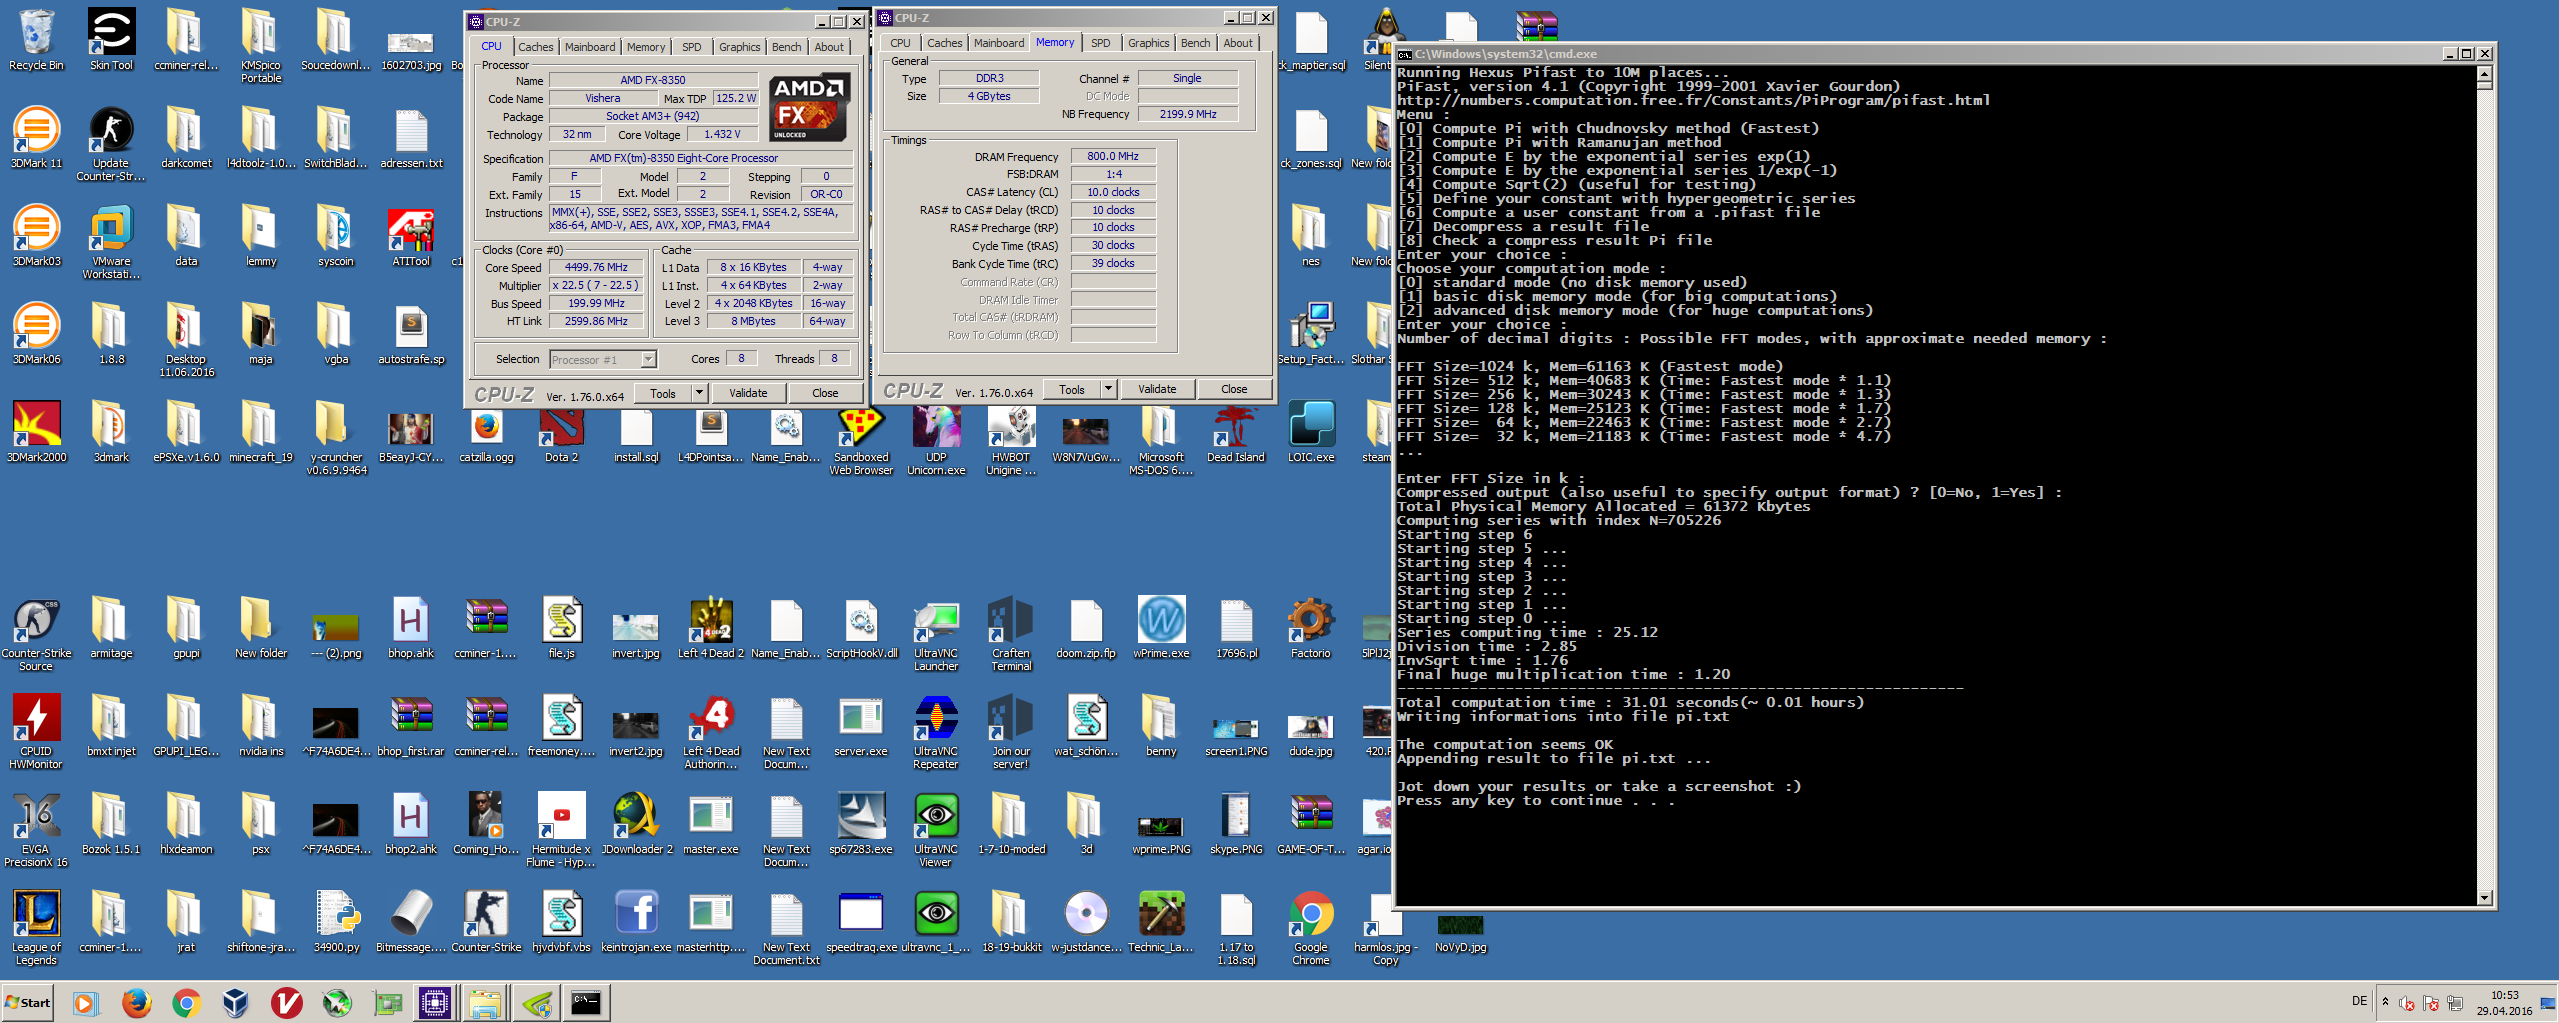Launch Dota 2 desktop shortcut
Image resolution: width=2559 pixels, height=1023 pixels.
click(561, 432)
